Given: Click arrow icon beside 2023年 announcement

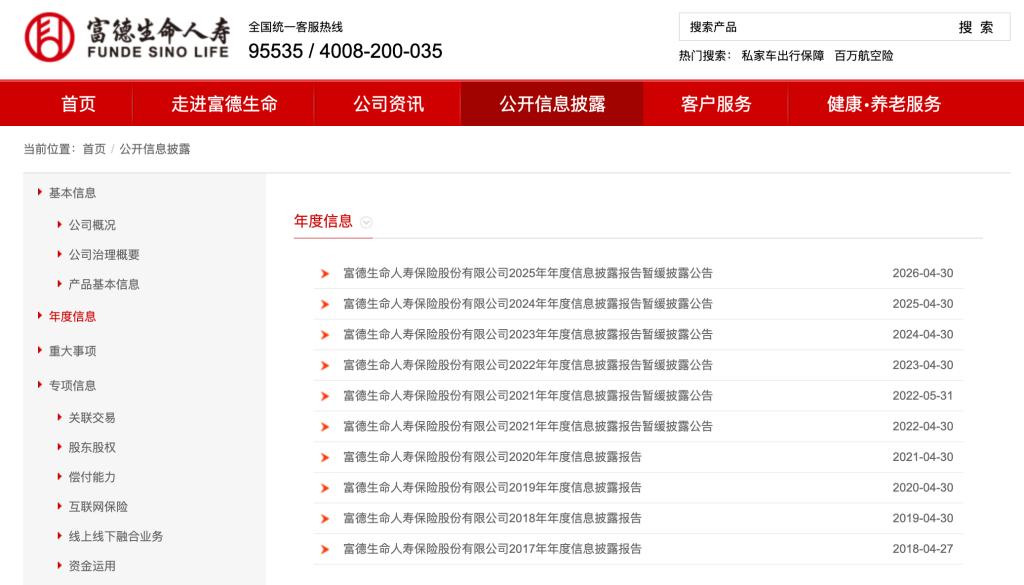Looking at the screenshot, I should click(x=325, y=335).
